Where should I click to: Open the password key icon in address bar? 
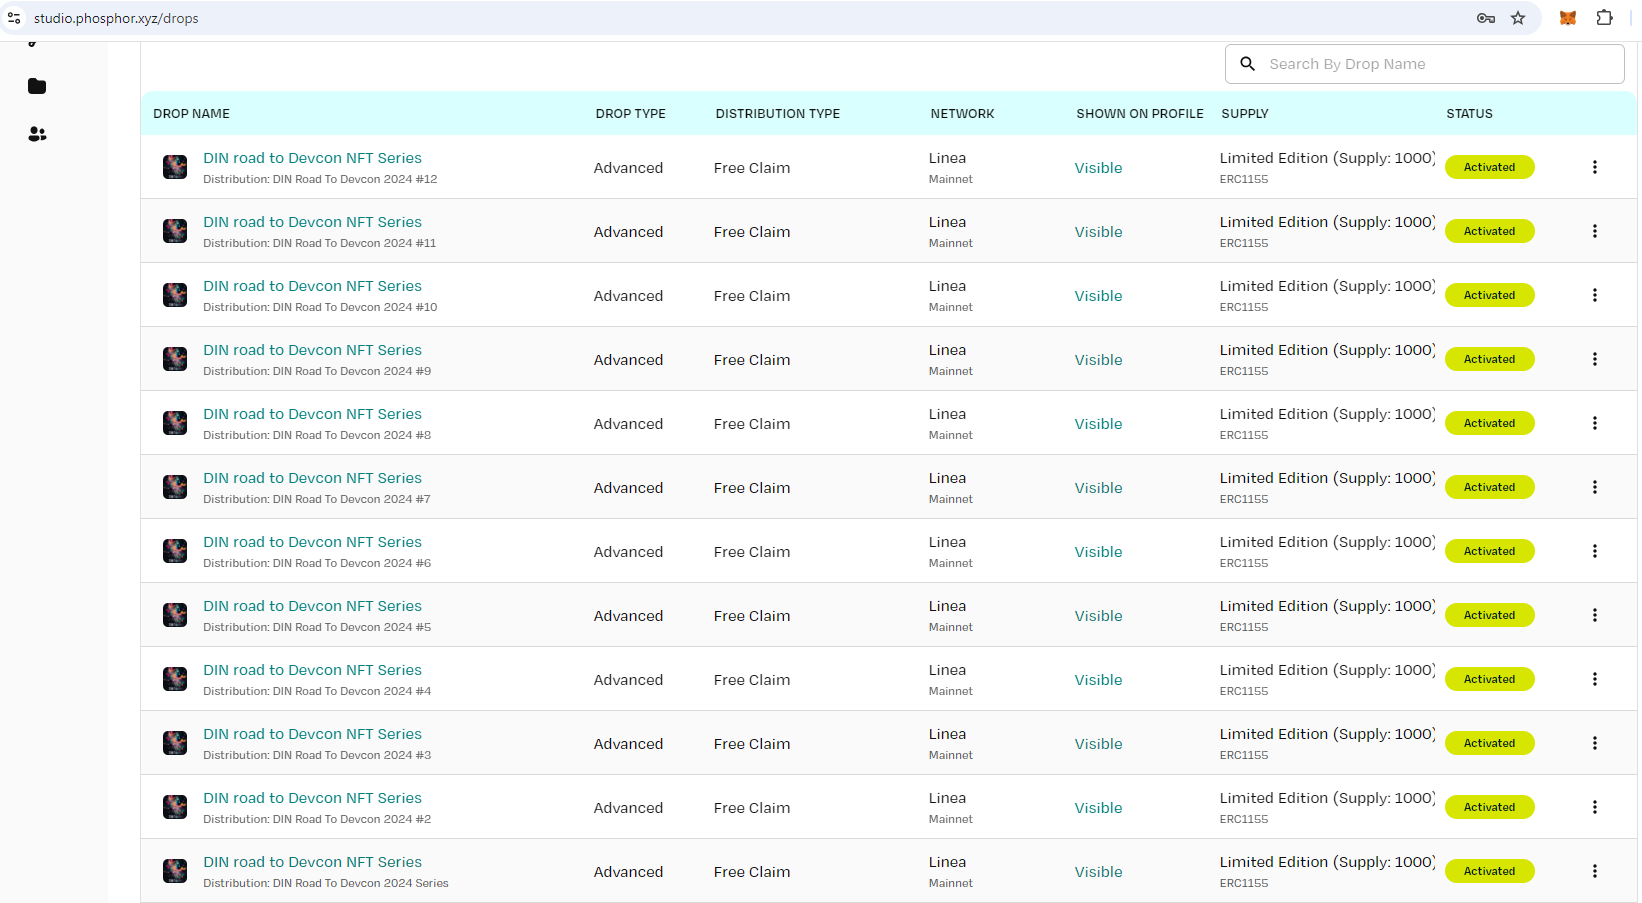click(1486, 18)
